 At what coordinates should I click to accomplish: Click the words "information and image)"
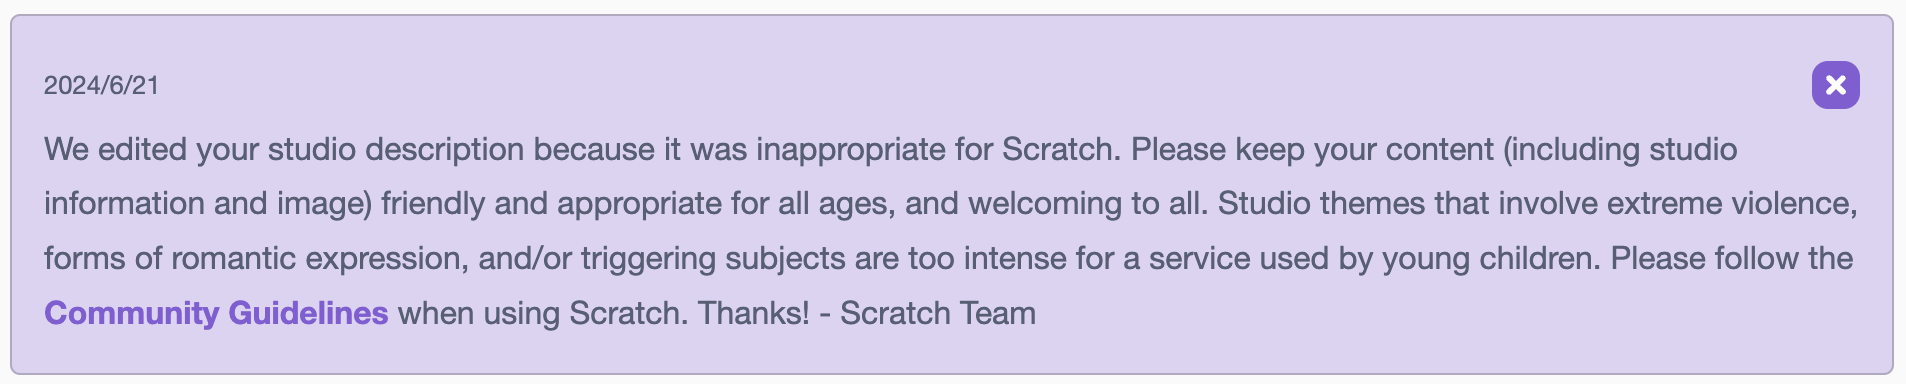[208, 204]
